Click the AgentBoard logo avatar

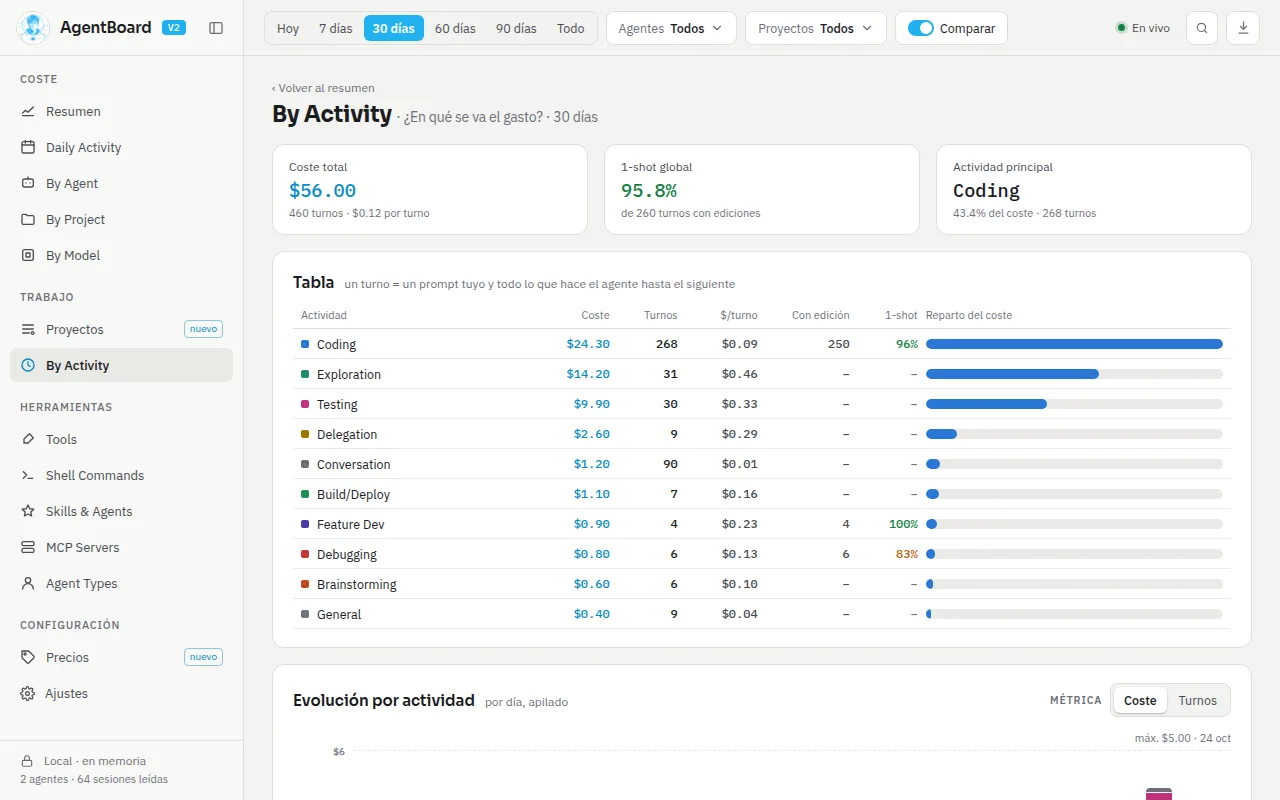coord(33,28)
